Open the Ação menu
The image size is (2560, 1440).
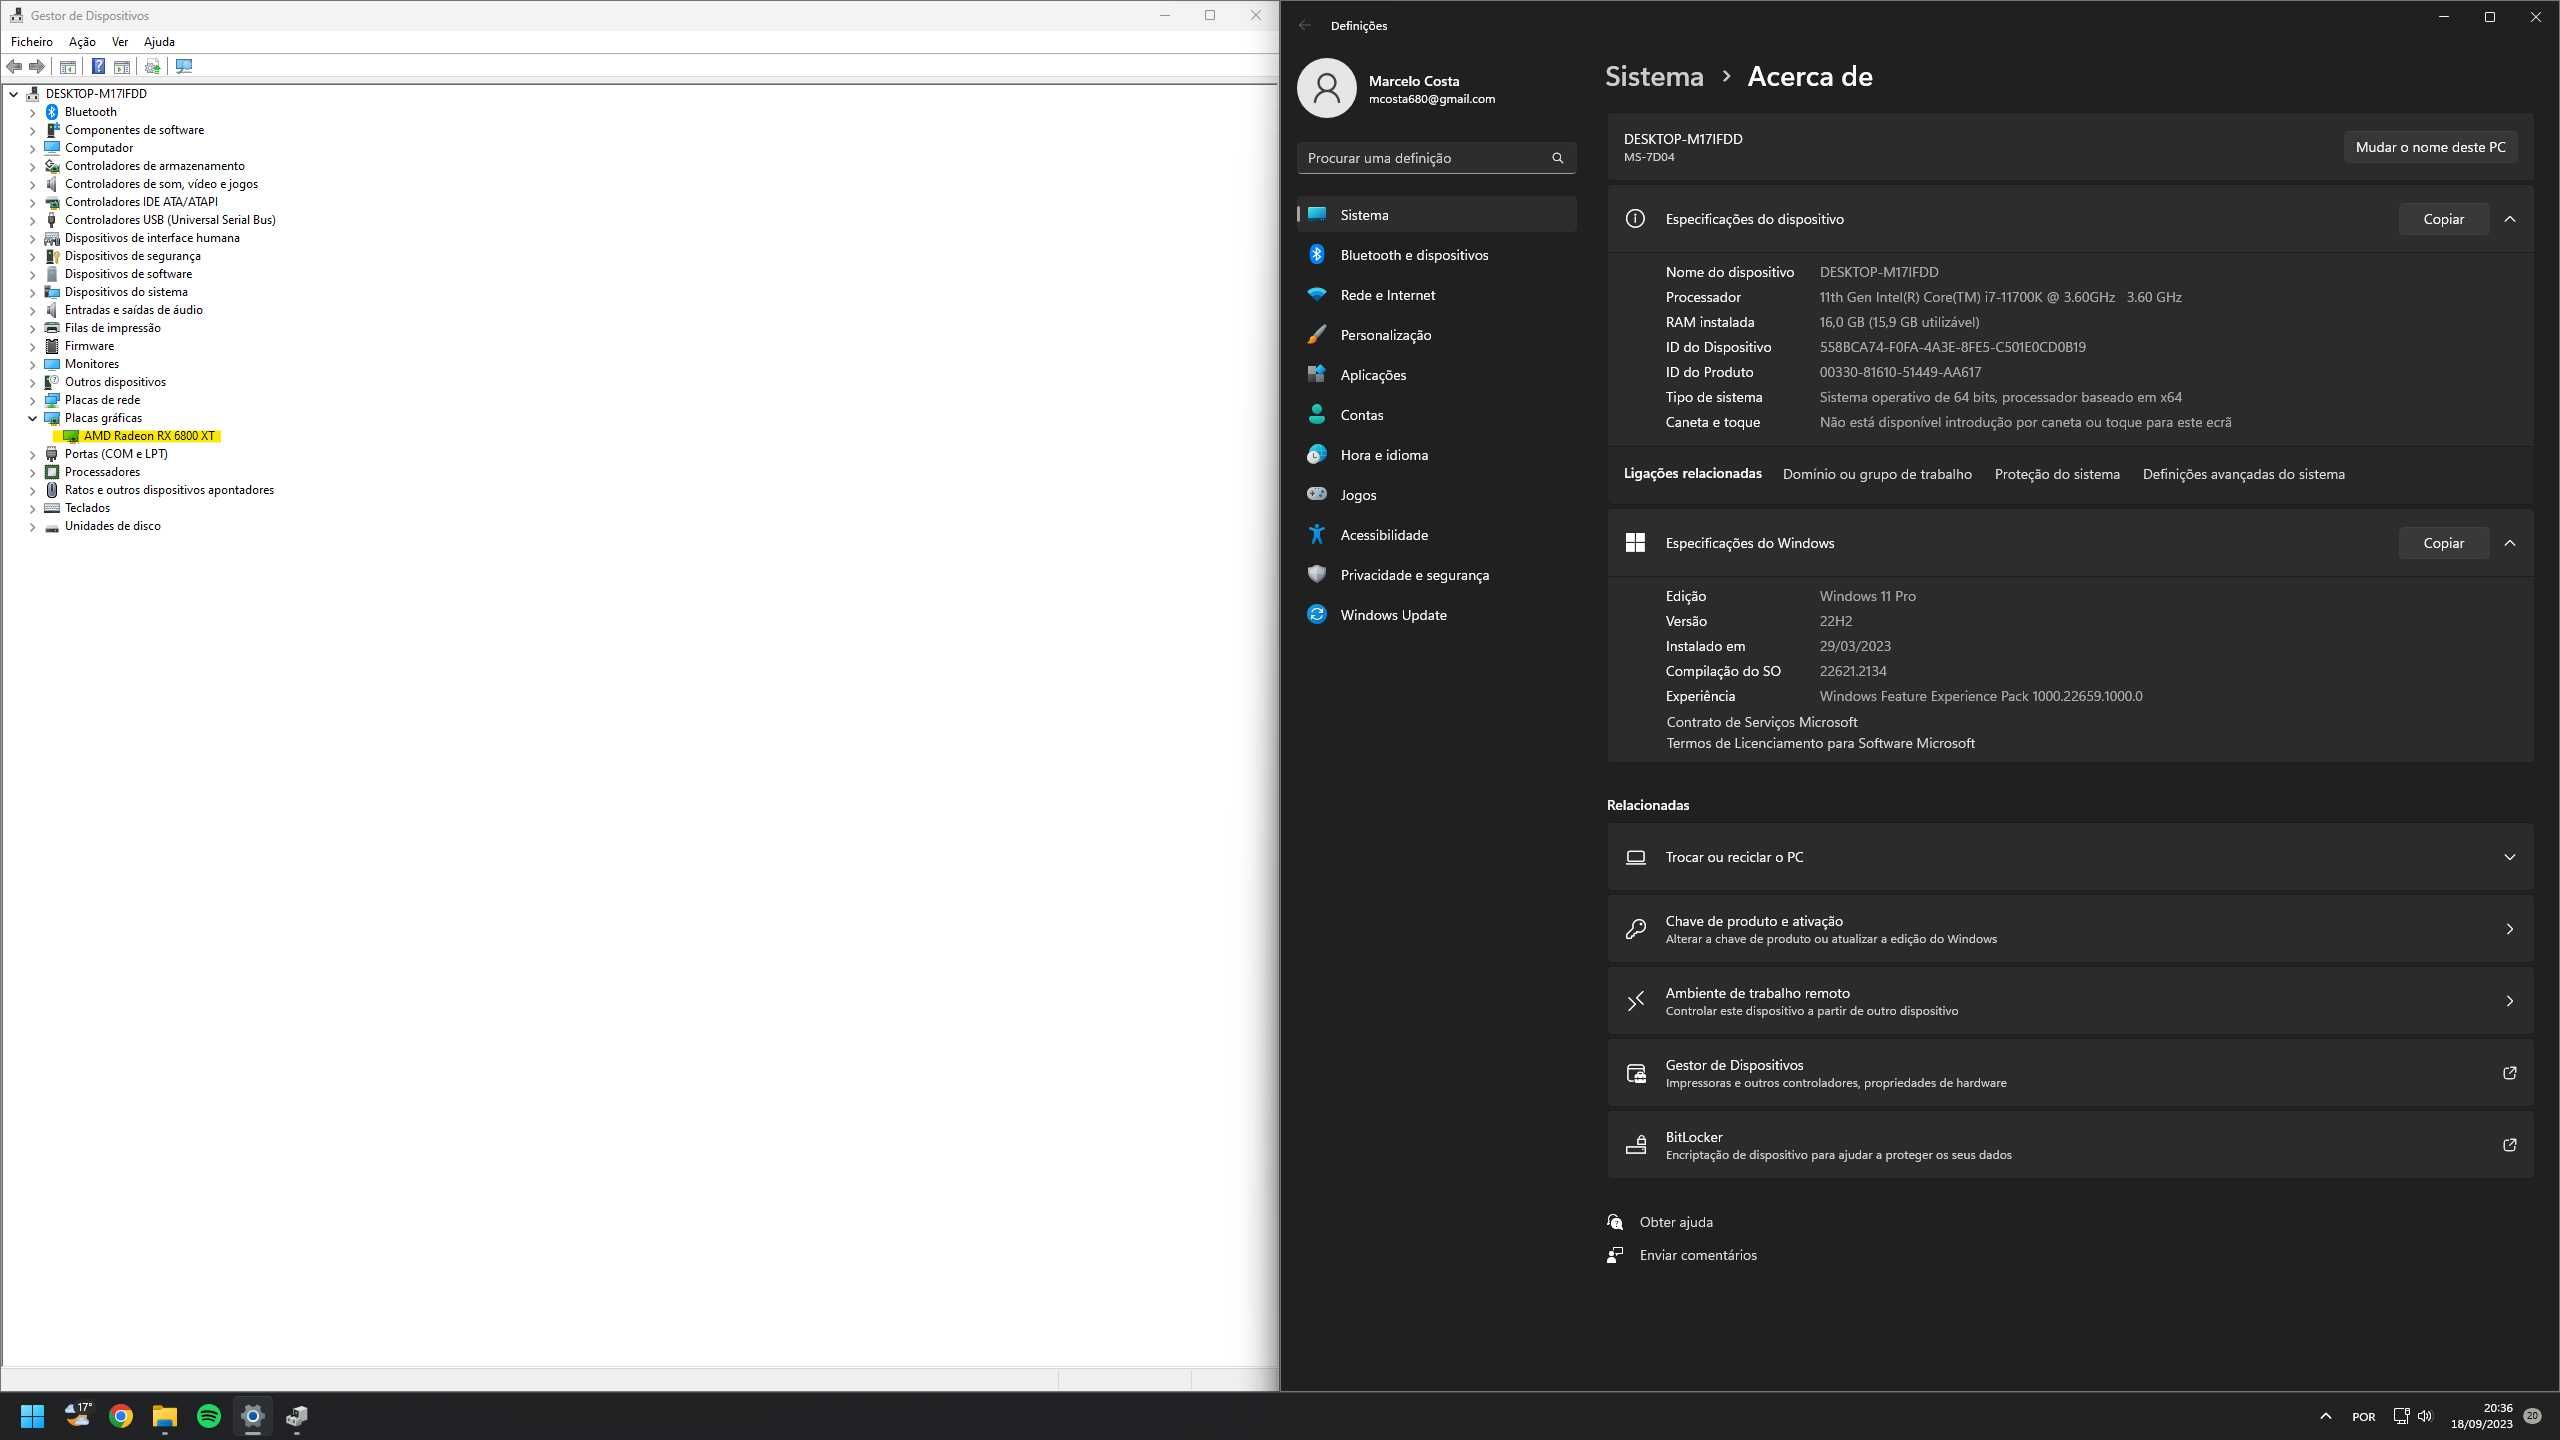pos(82,42)
